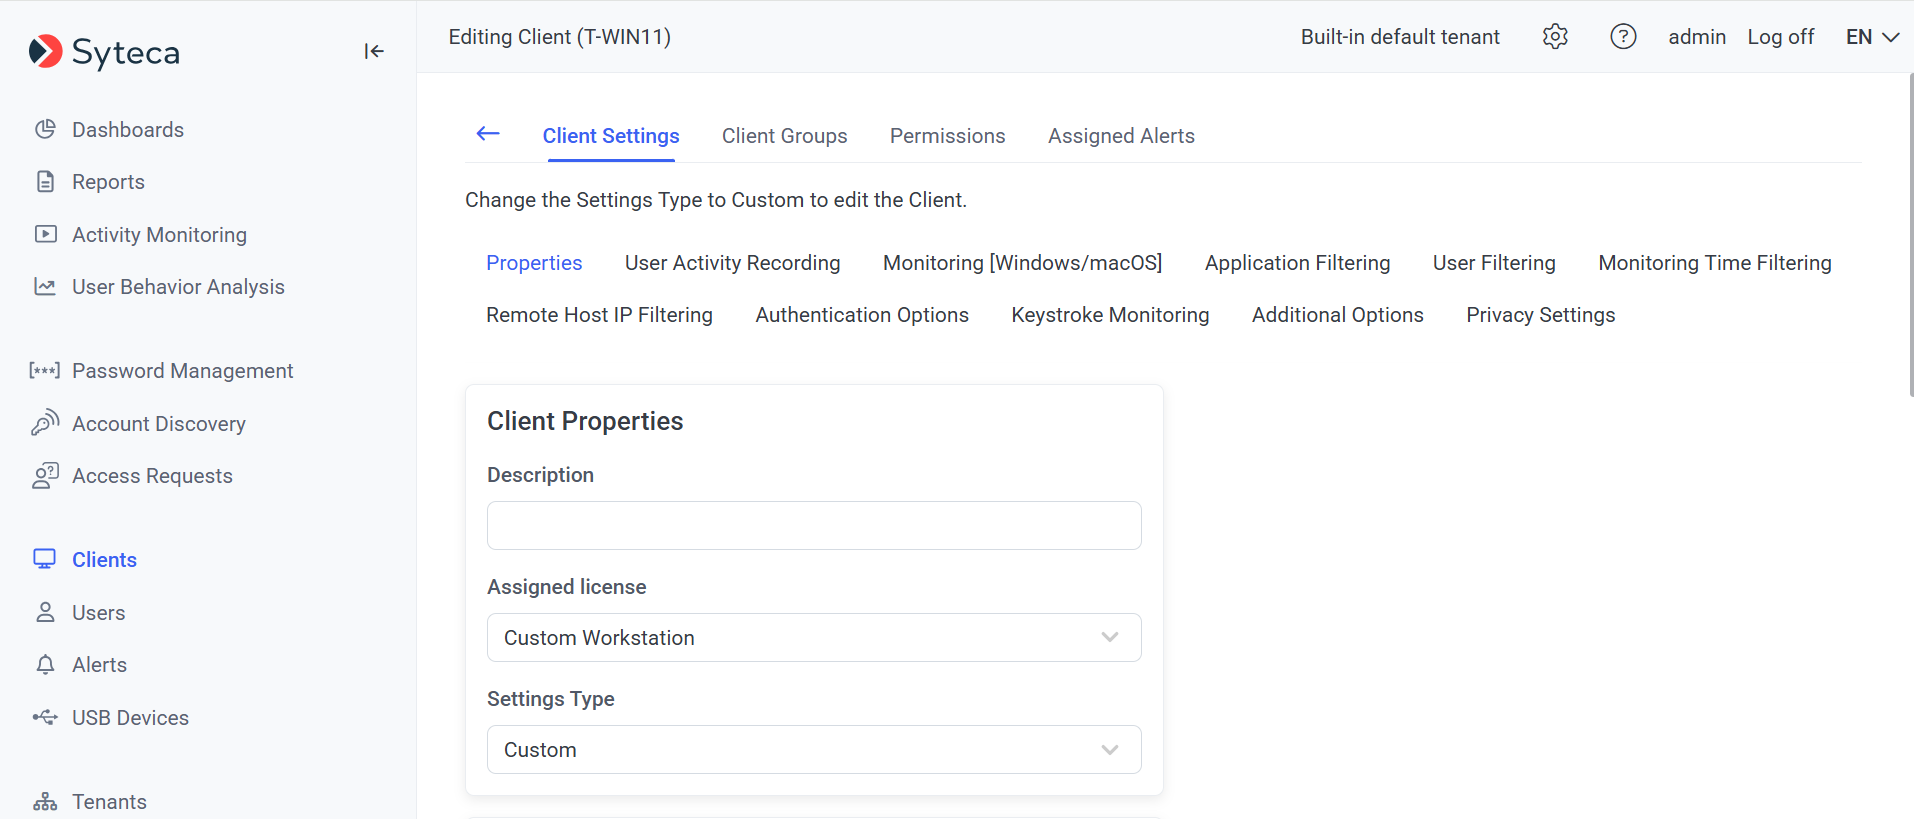Navigate to USB Devices
The width and height of the screenshot is (1914, 819).
point(130,718)
